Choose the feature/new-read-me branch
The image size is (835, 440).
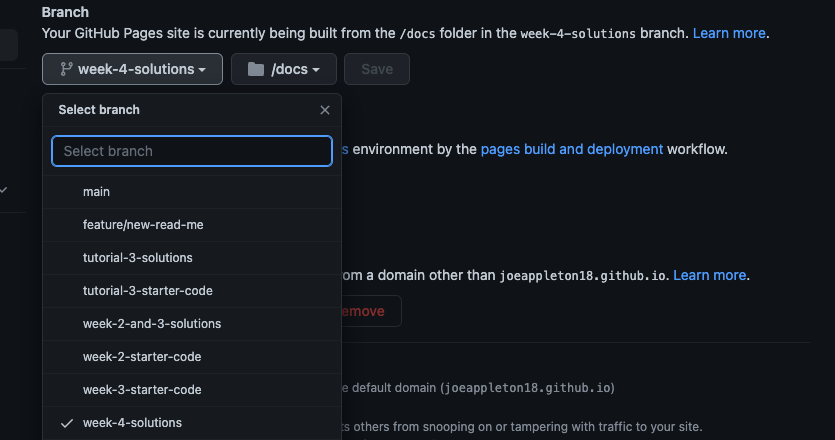pyautogui.click(x=192, y=225)
